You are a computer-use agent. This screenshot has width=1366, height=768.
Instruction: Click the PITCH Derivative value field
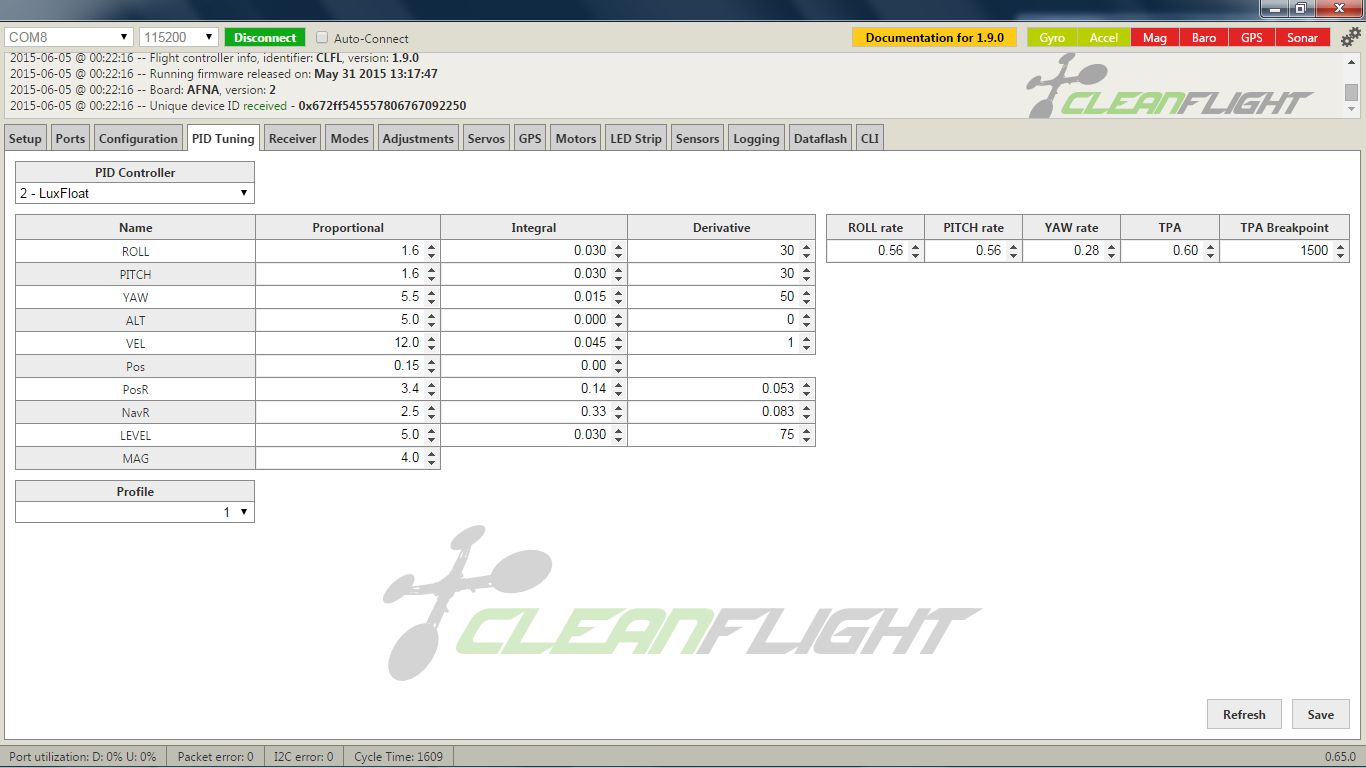click(x=721, y=274)
